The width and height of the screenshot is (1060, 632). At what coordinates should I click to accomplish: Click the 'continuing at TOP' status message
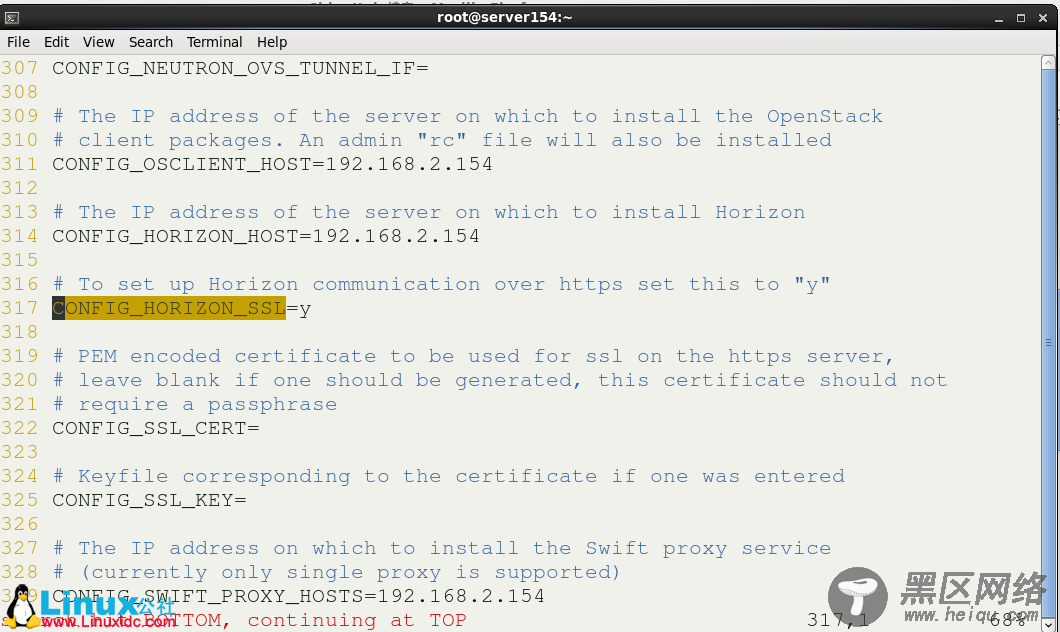pos(356,620)
